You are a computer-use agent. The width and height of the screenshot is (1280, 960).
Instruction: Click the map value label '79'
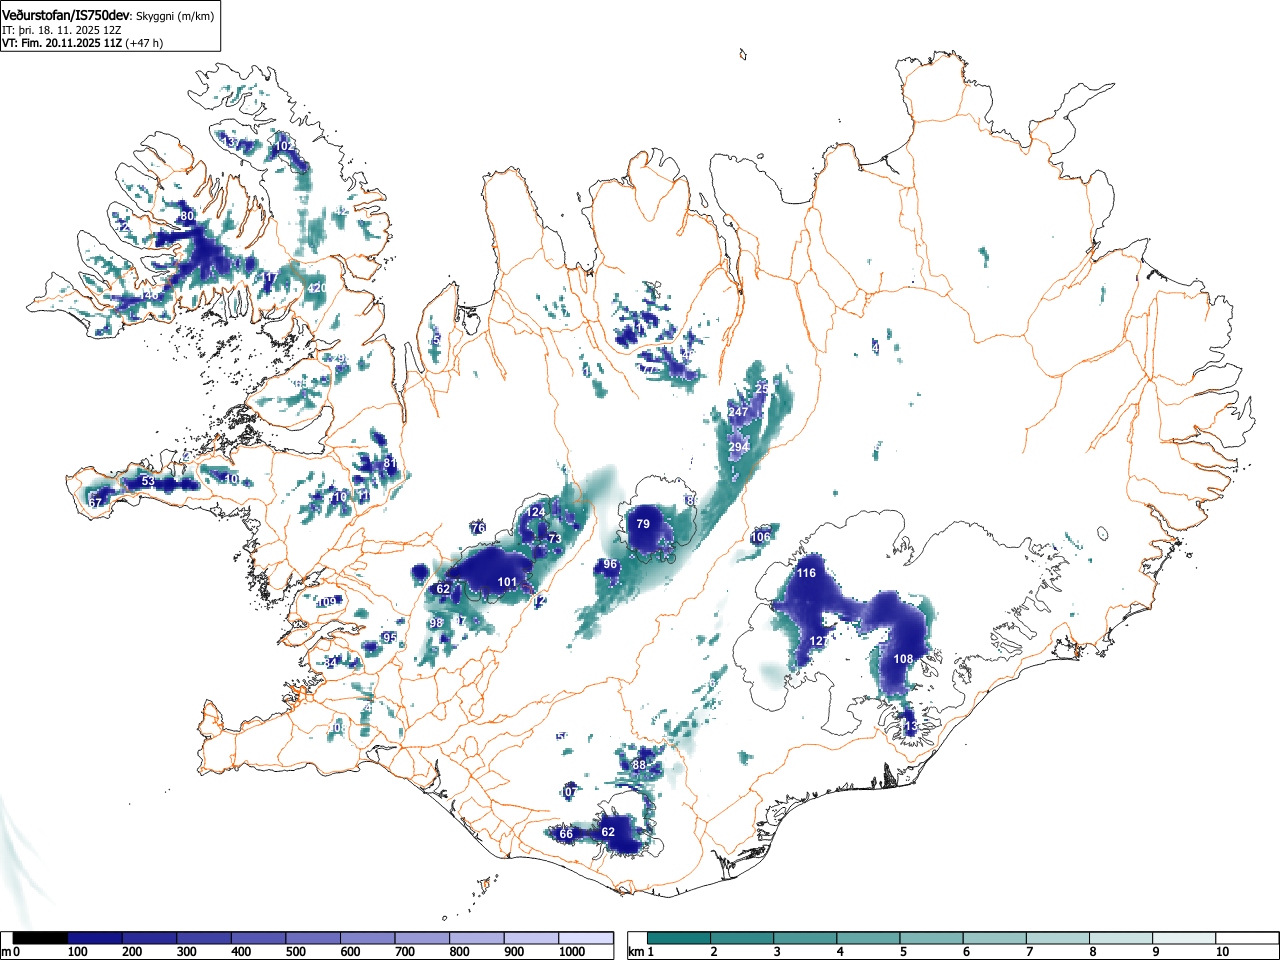coord(643,524)
